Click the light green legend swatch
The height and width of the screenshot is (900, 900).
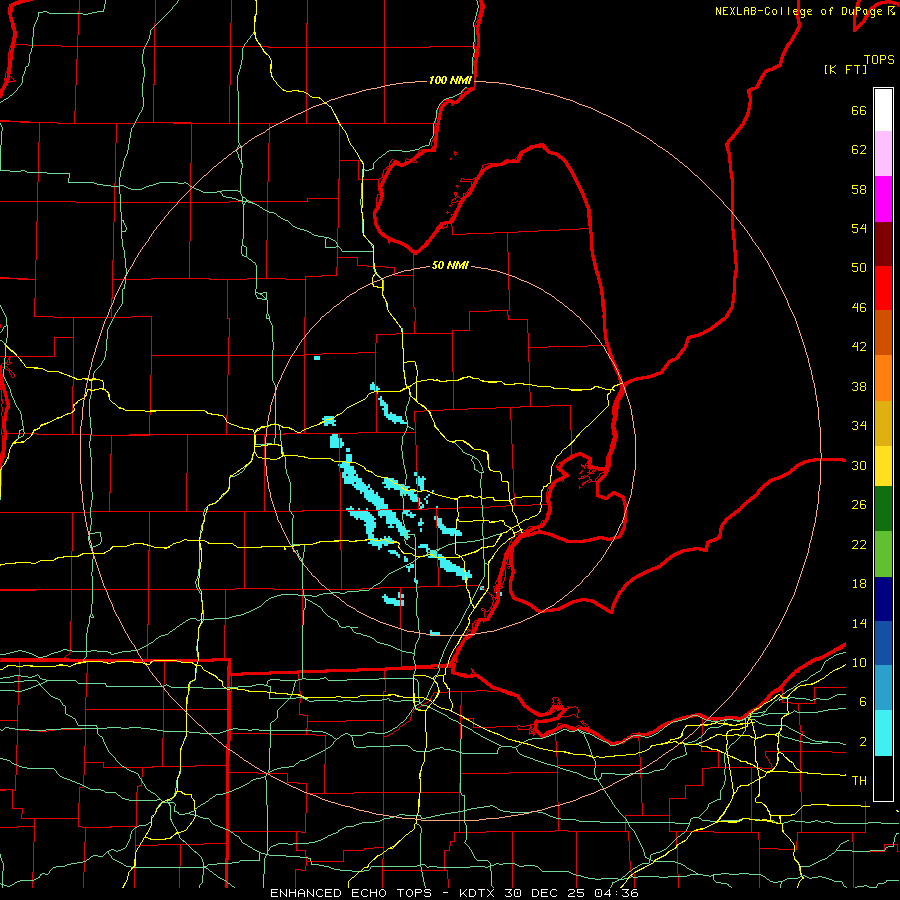pos(883,554)
